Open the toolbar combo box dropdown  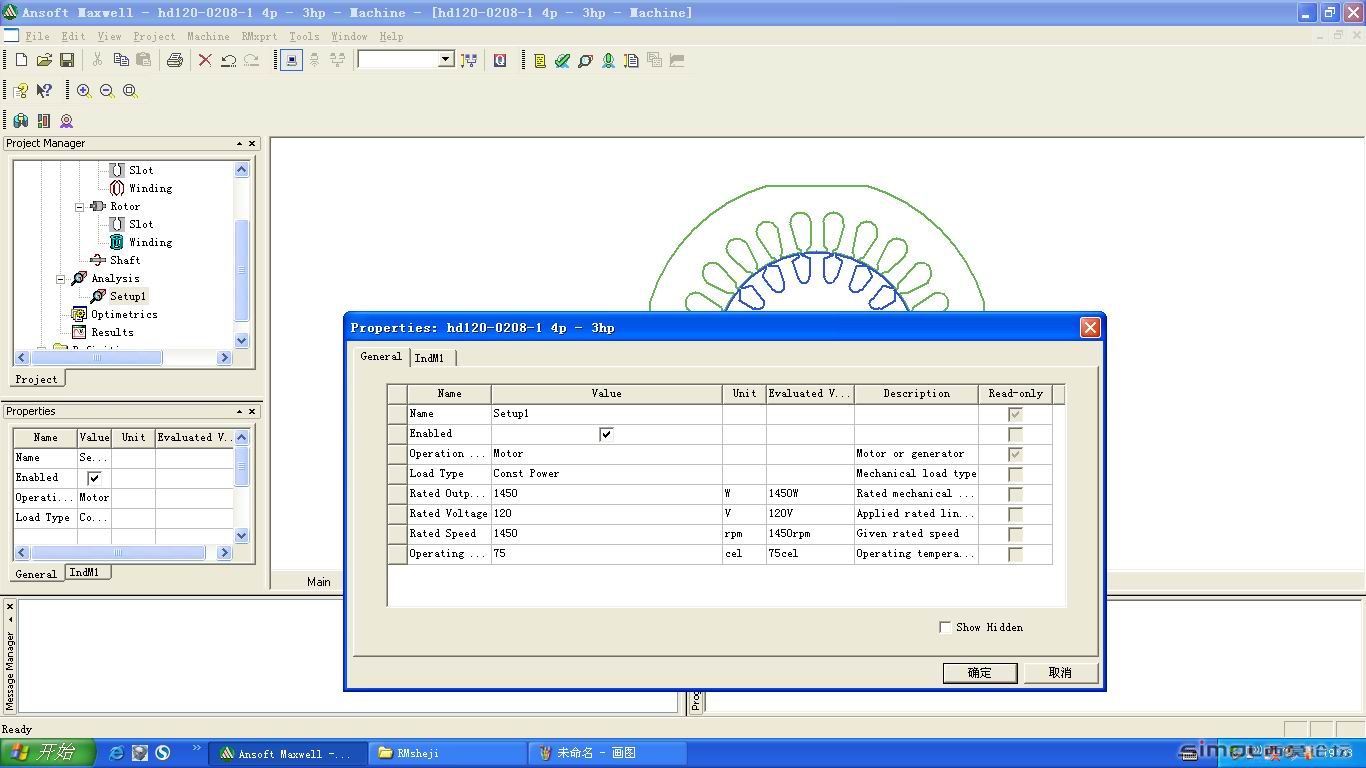coord(446,60)
